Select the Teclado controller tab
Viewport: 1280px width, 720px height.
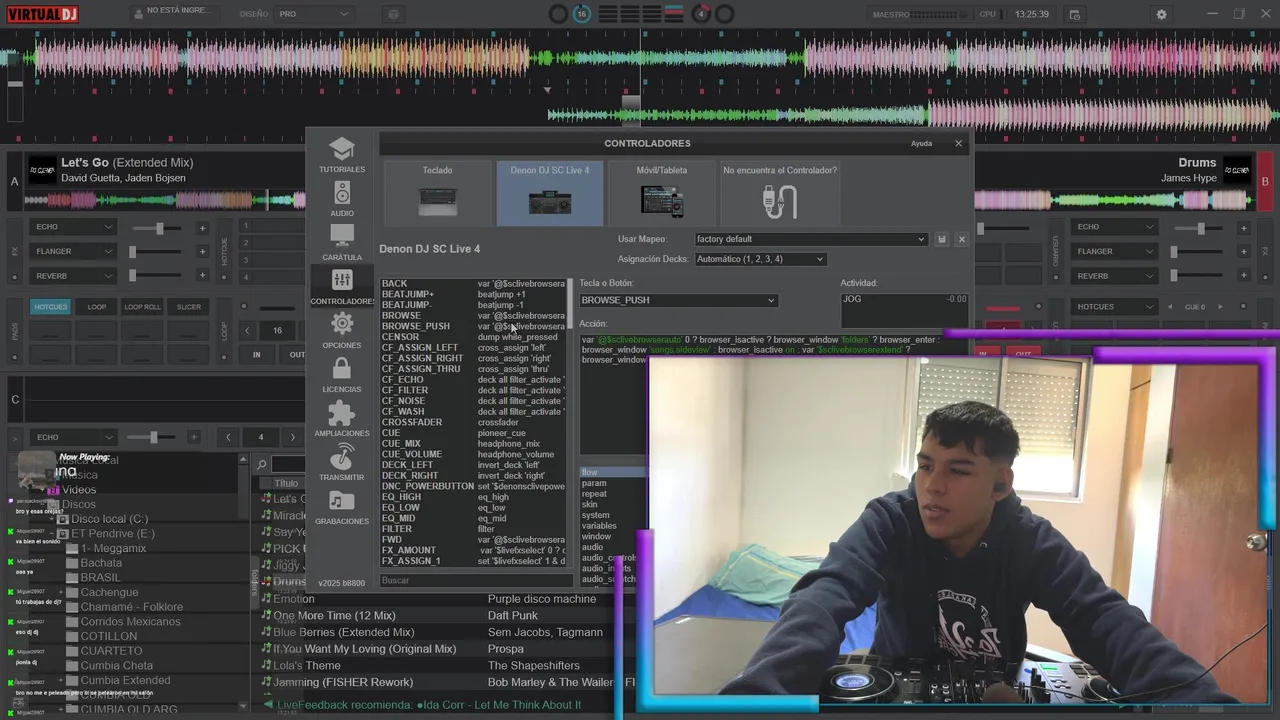tap(437, 193)
